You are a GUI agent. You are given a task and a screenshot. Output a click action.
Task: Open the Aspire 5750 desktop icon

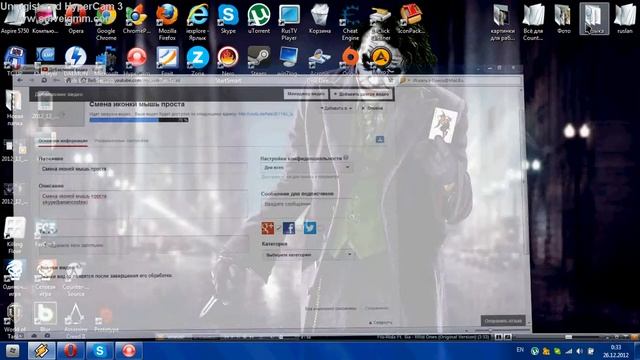[x=15, y=19]
